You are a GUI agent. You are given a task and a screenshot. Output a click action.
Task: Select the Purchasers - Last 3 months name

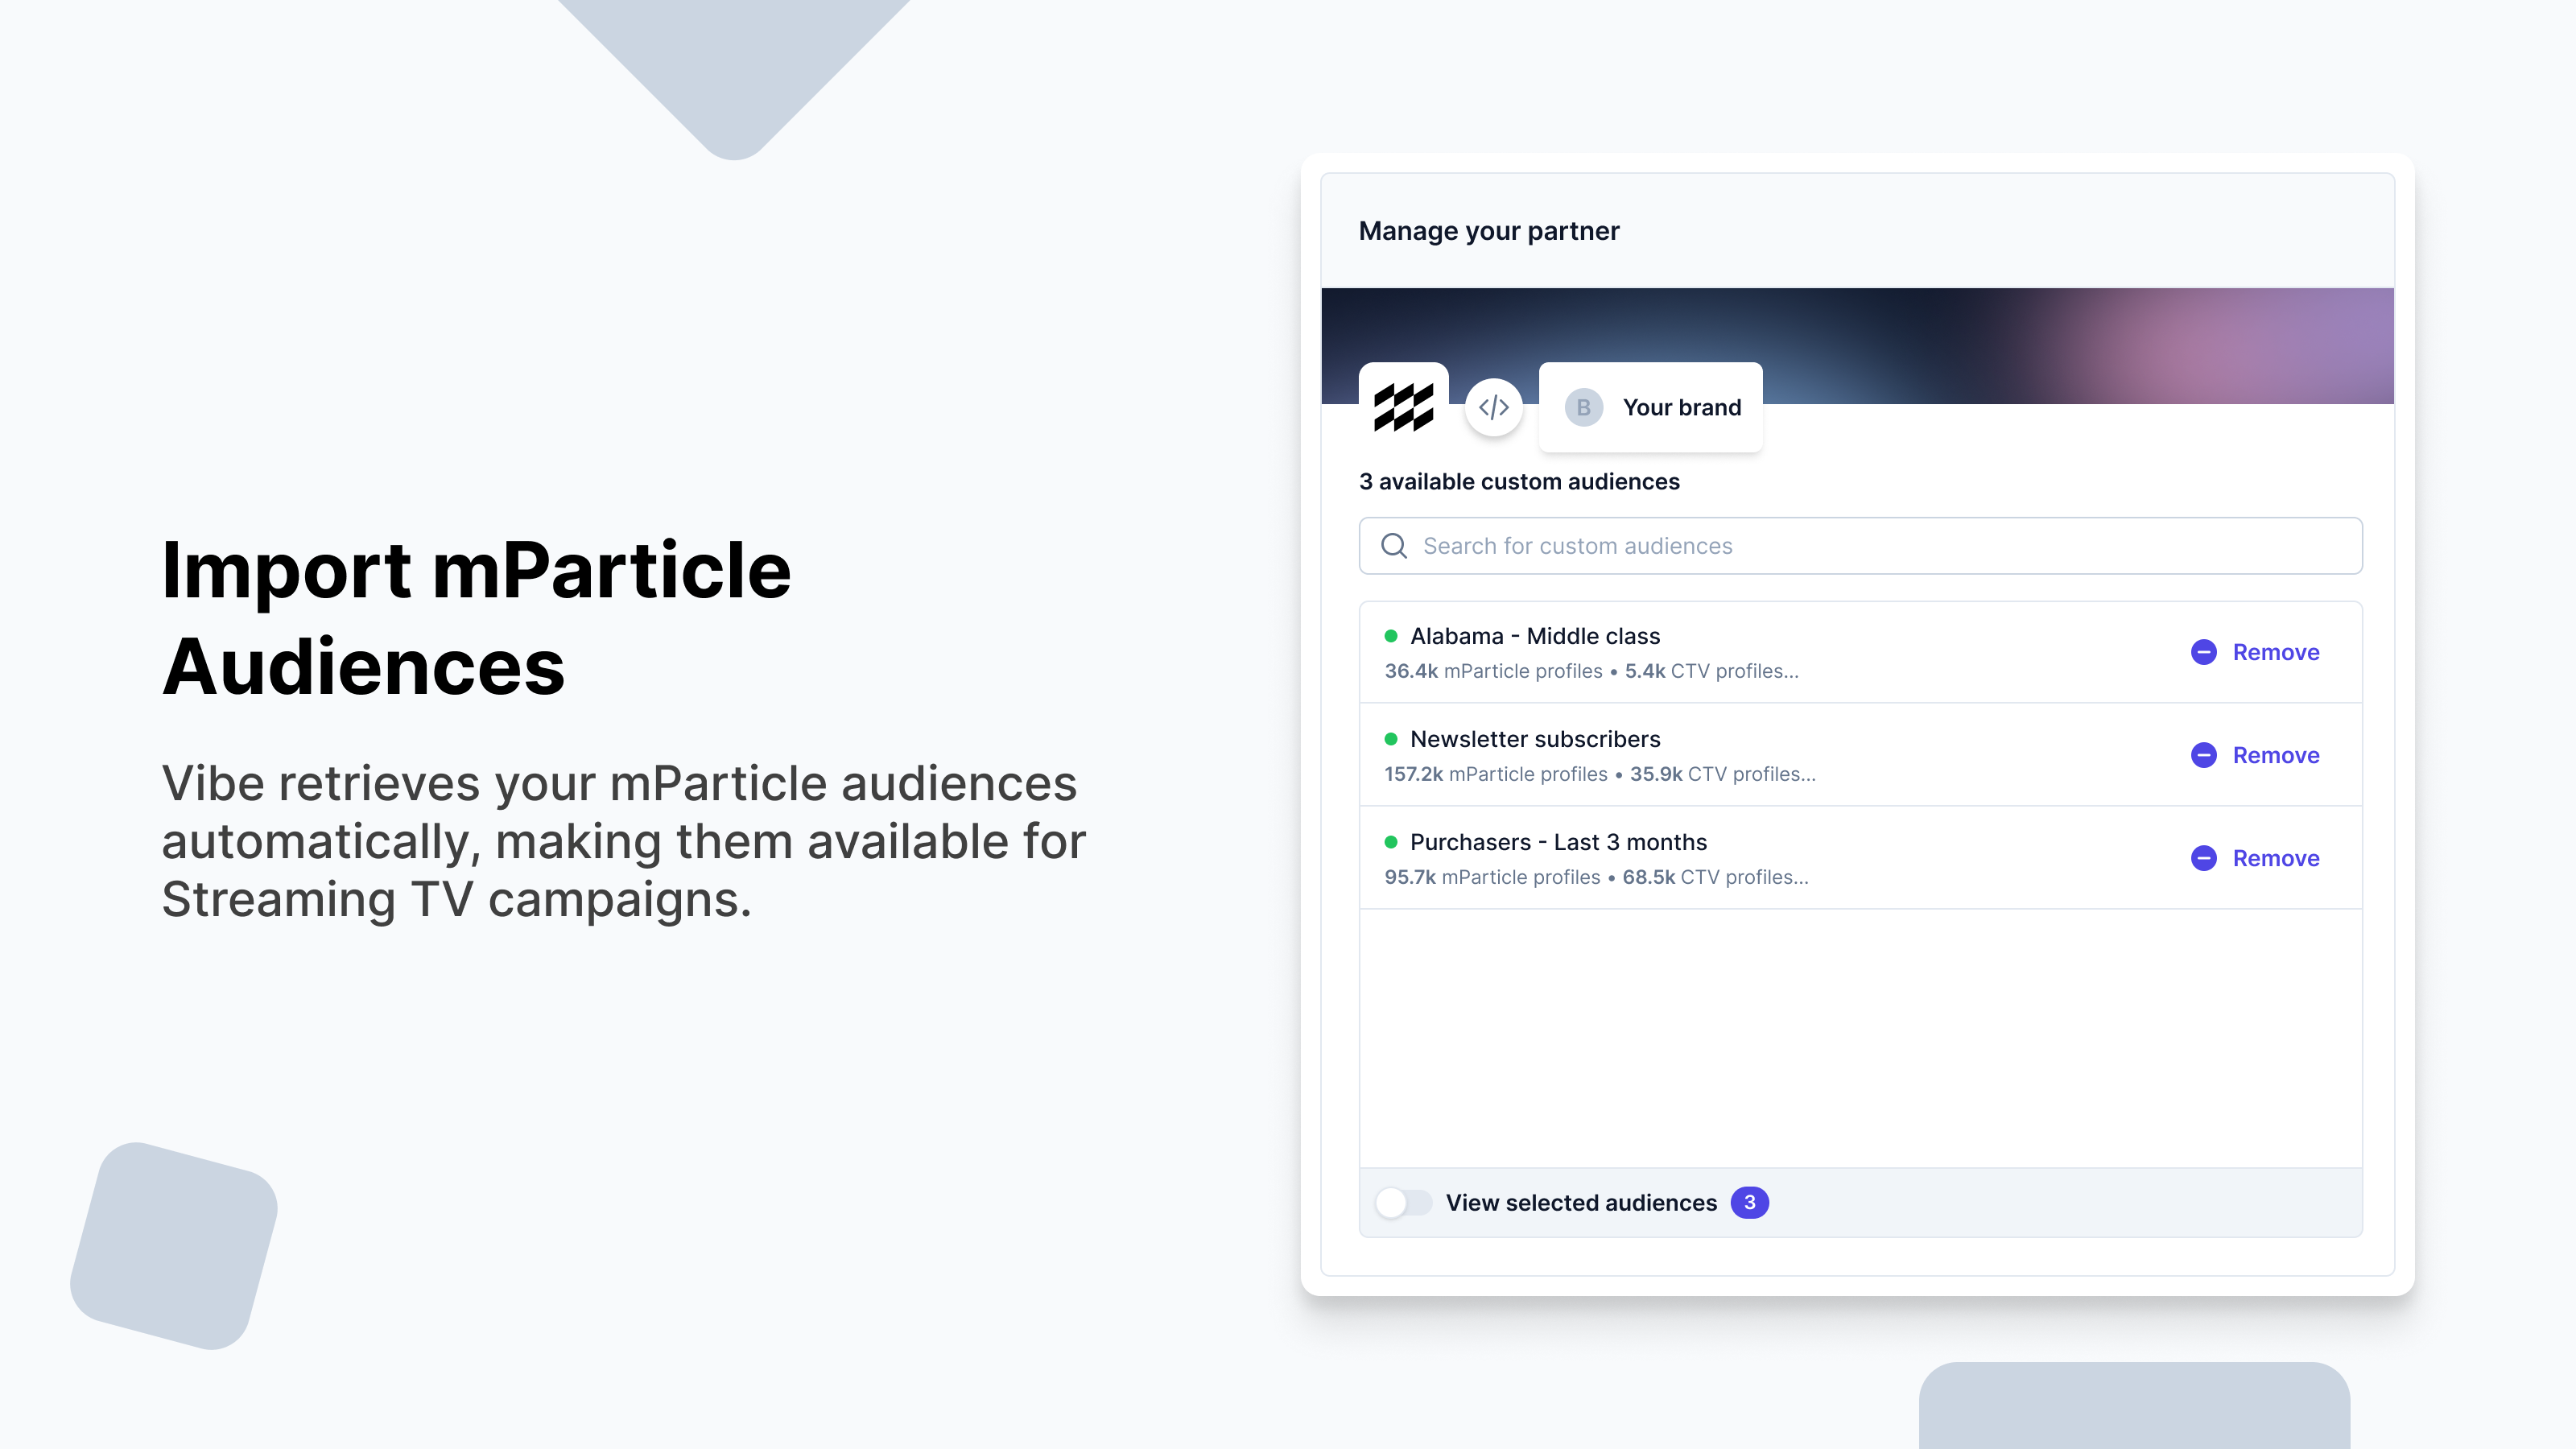point(1557,842)
